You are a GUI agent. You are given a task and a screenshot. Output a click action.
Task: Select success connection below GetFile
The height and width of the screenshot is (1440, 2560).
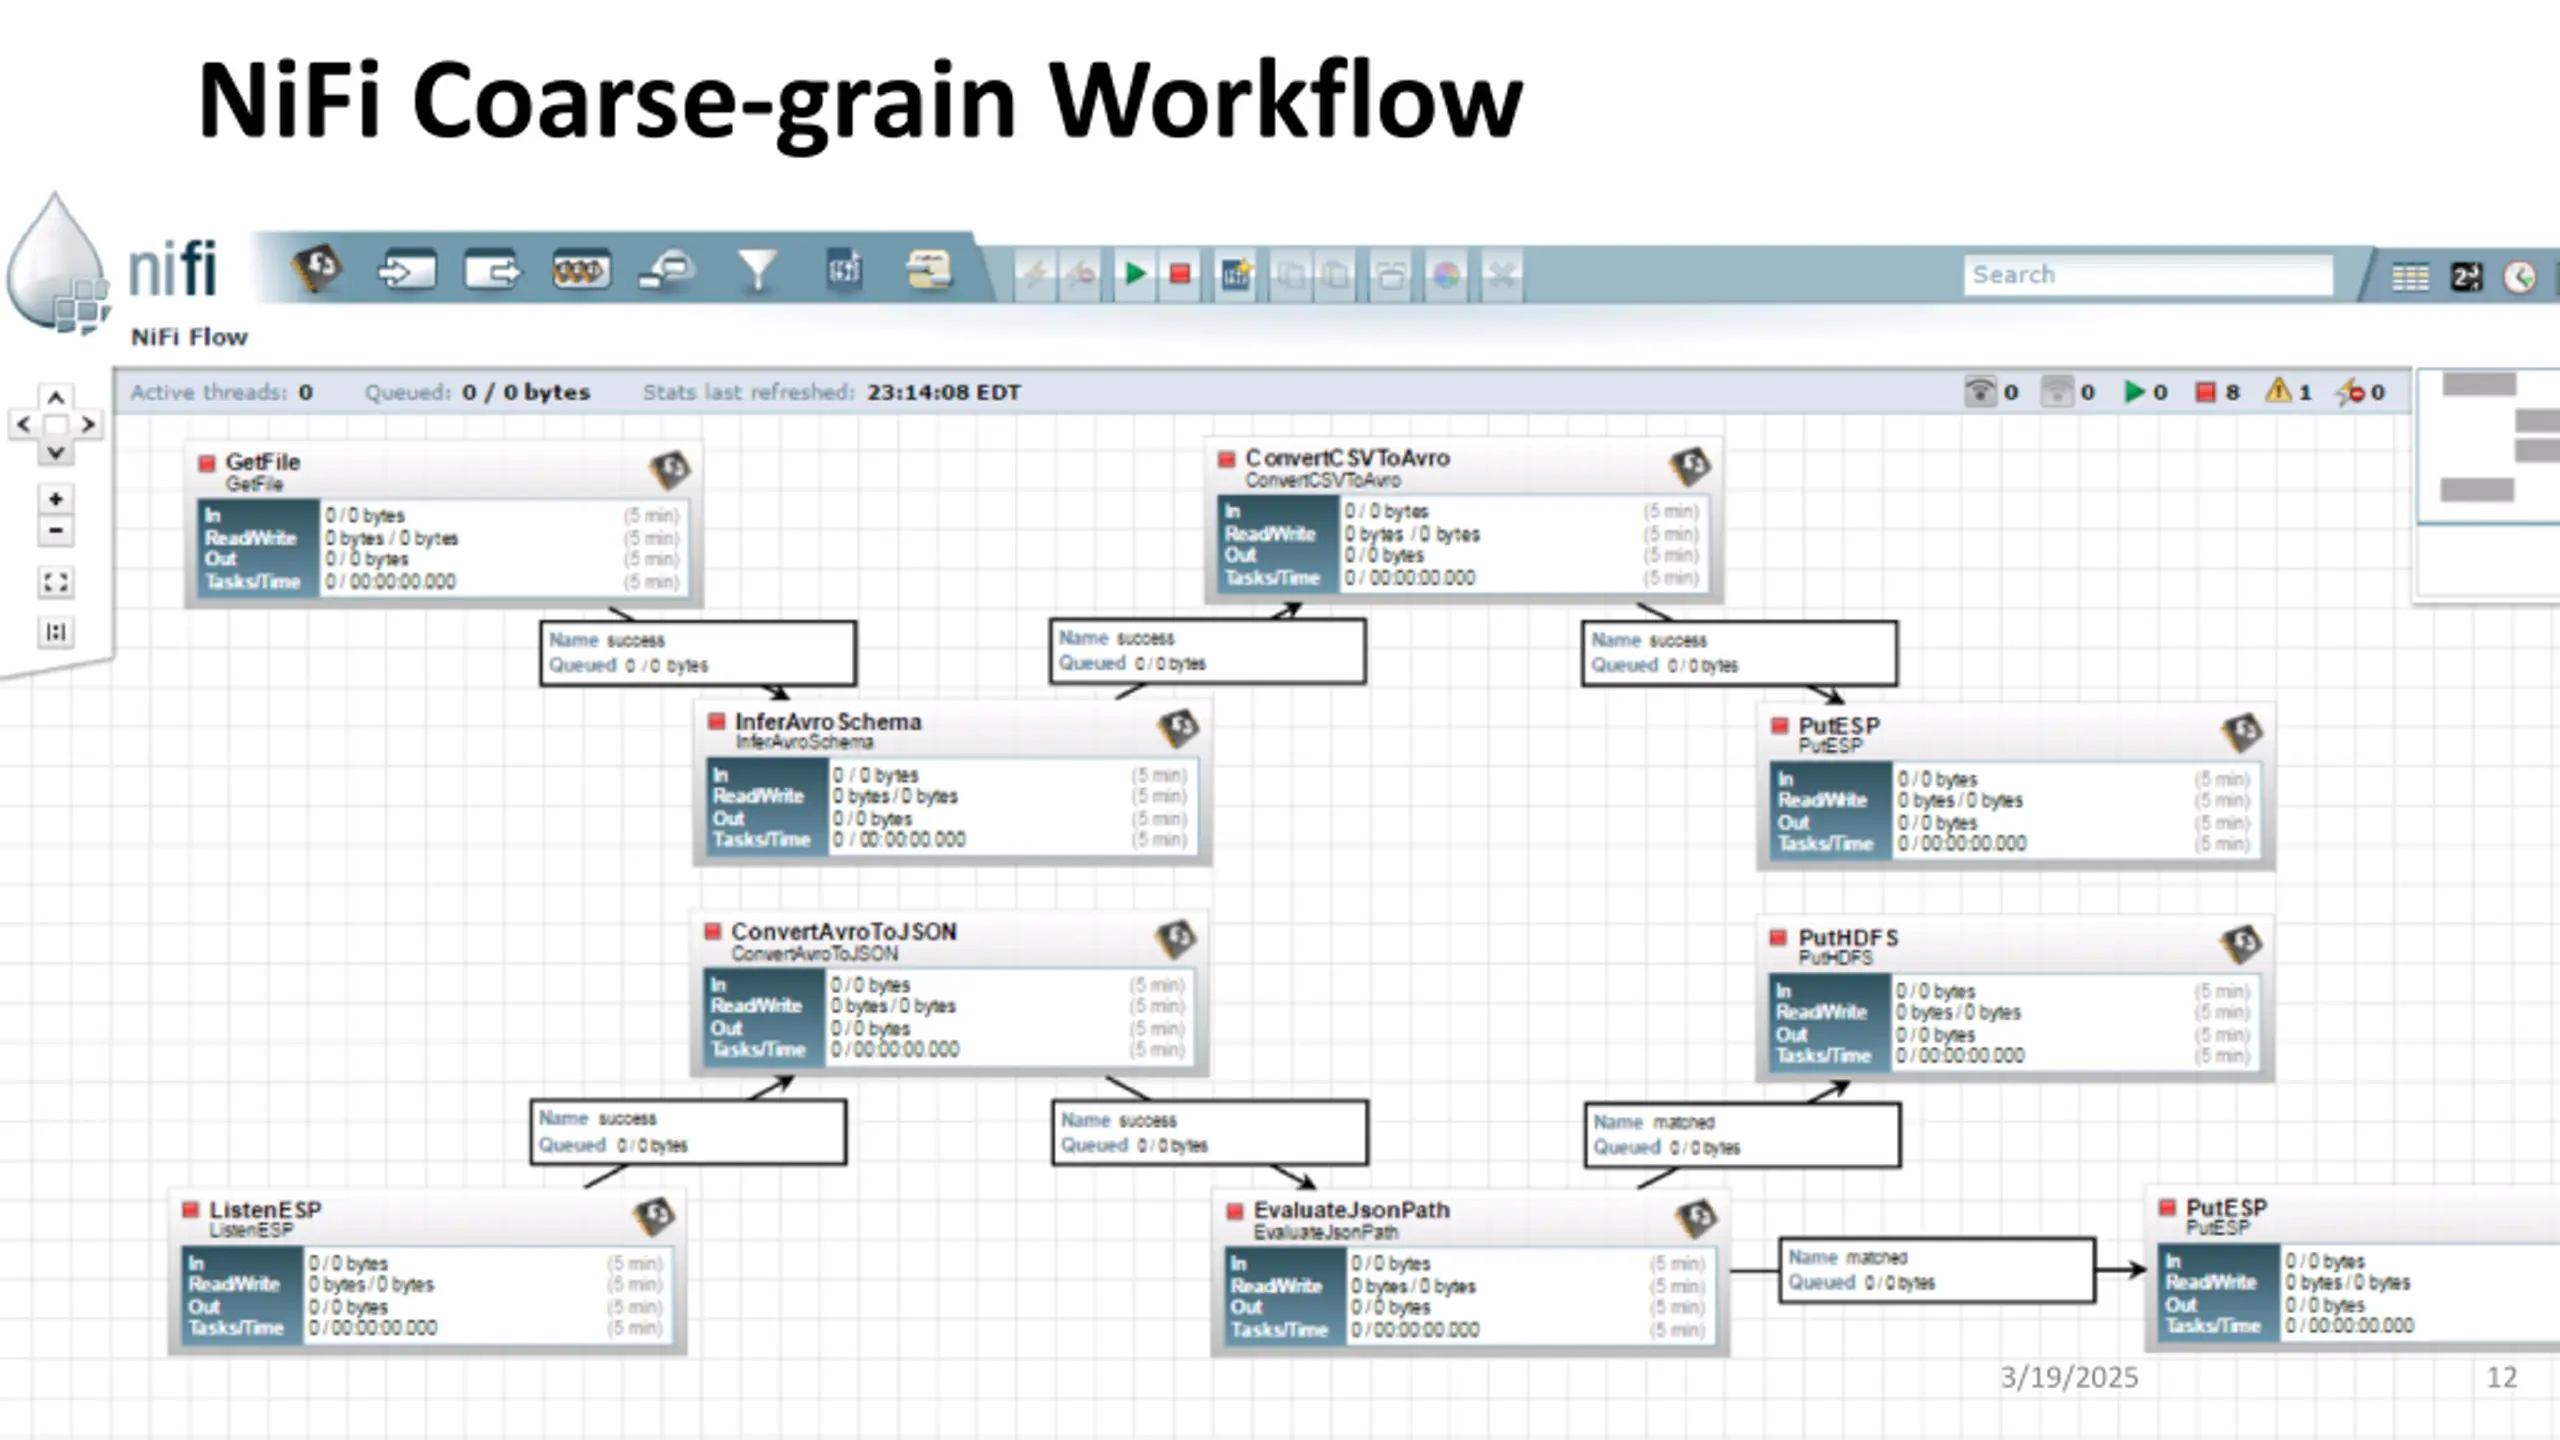click(x=698, y=653)
